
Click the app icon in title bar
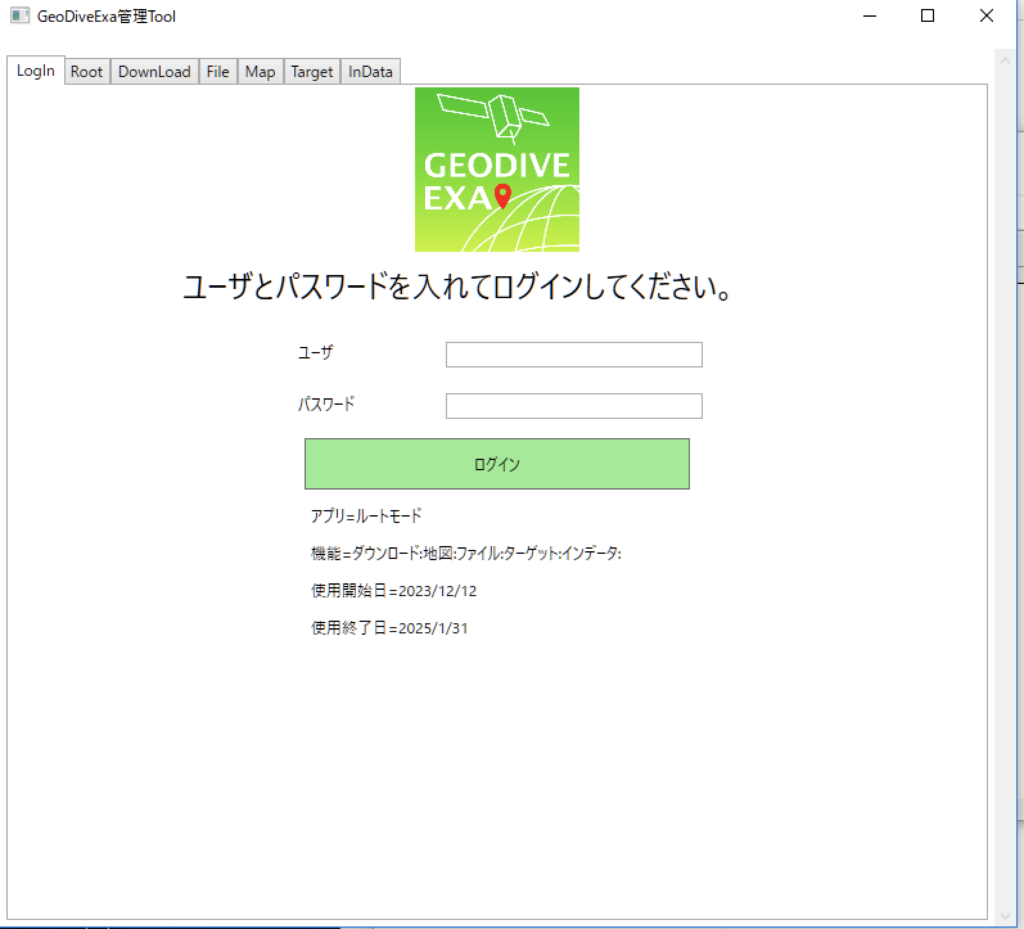(20, 16)
